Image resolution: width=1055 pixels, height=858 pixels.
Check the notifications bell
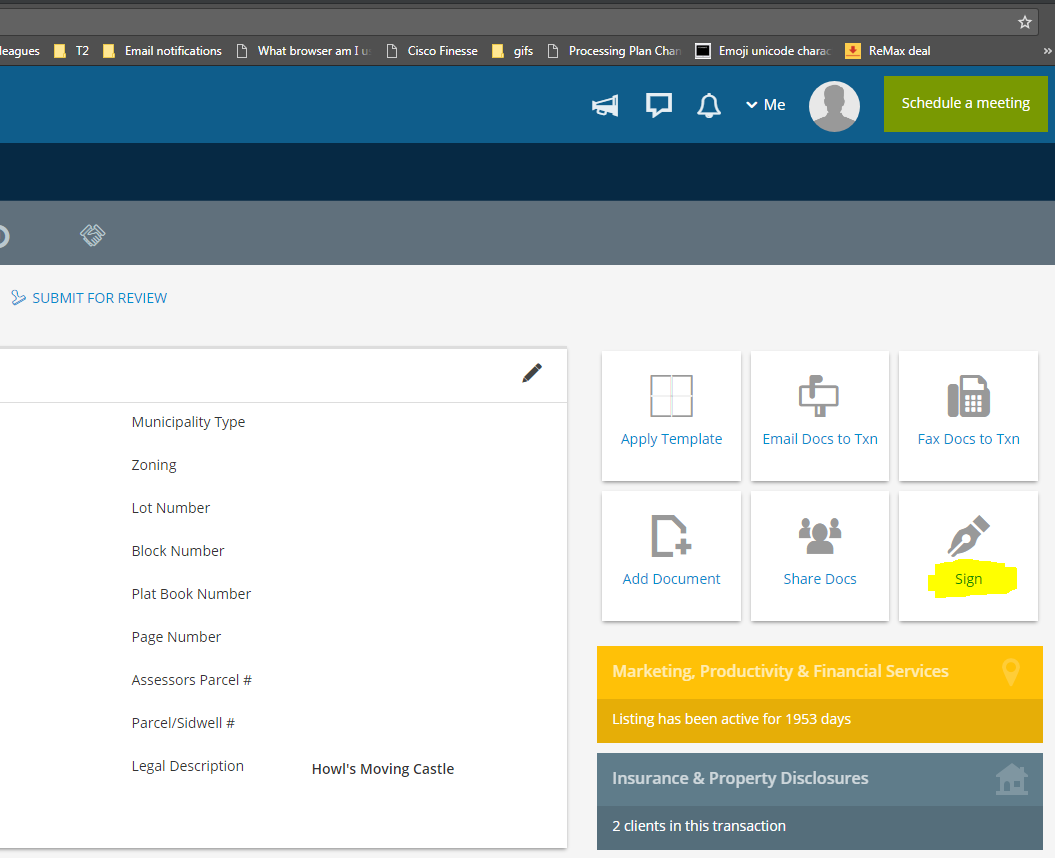[709, 105]
